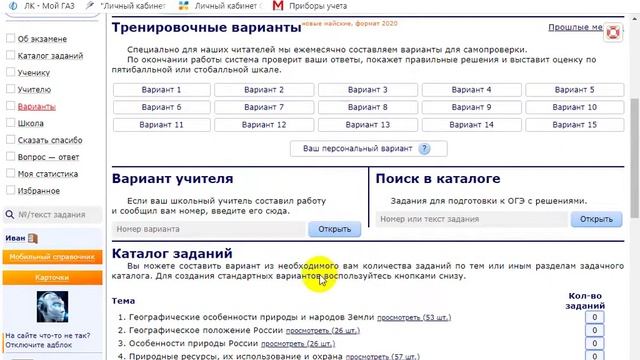Open Вариант 2
640x360 pixels.
click(264, 90)
